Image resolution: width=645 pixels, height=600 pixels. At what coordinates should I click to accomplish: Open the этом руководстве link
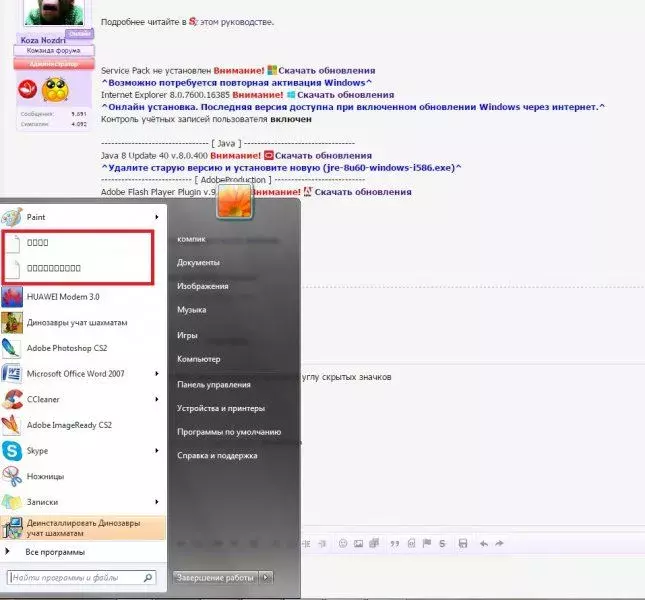pyautogui.click(x=237, y=22)
